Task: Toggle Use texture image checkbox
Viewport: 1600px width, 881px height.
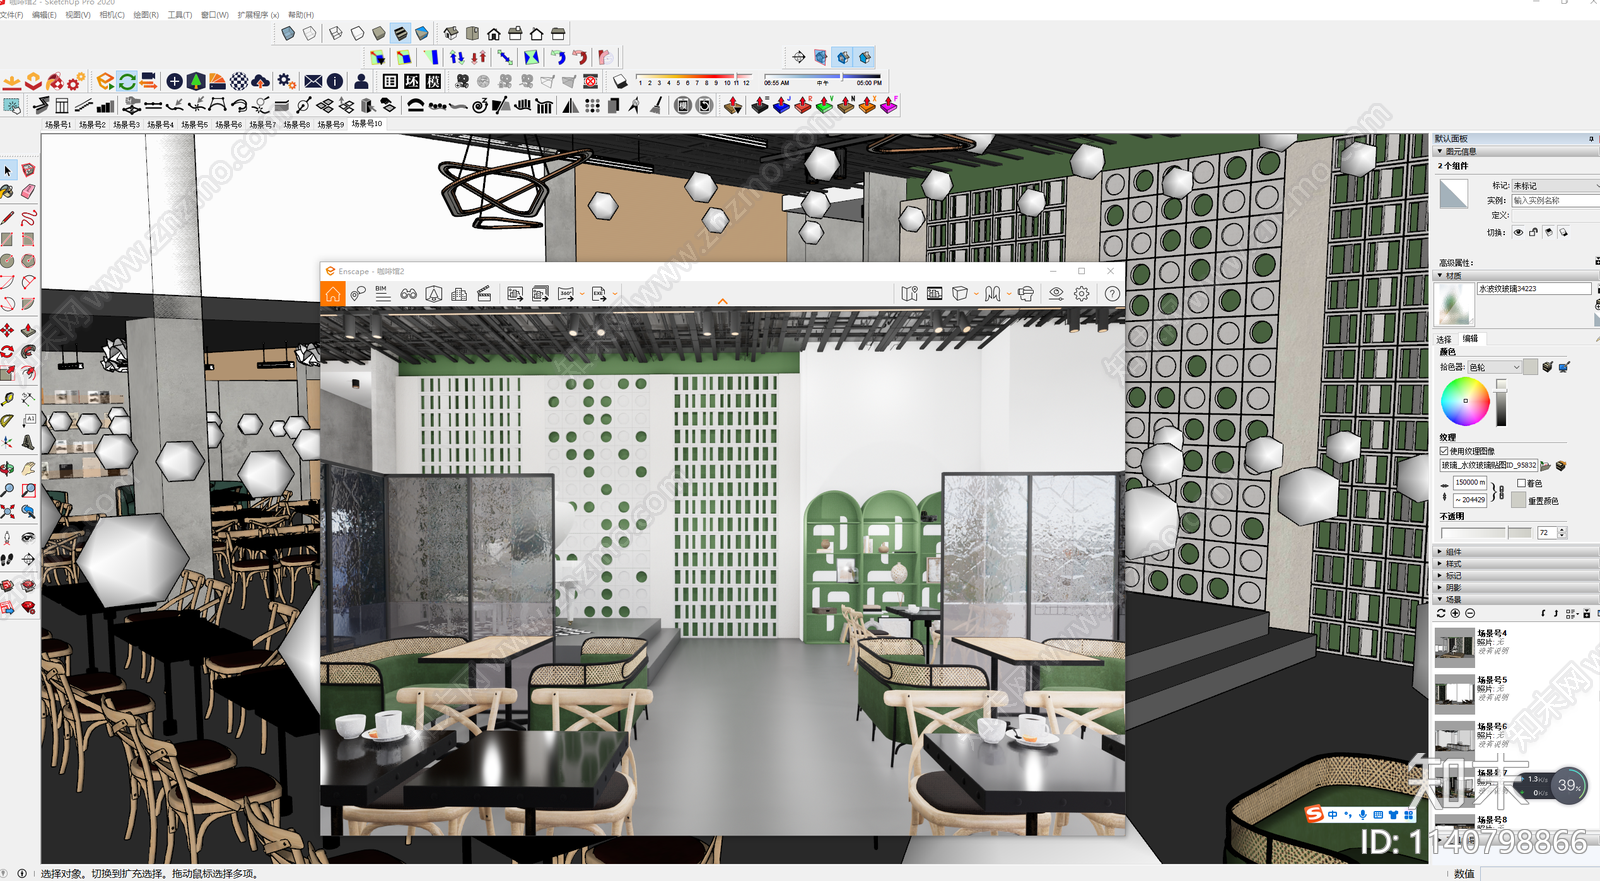Action: [1444, 451]
